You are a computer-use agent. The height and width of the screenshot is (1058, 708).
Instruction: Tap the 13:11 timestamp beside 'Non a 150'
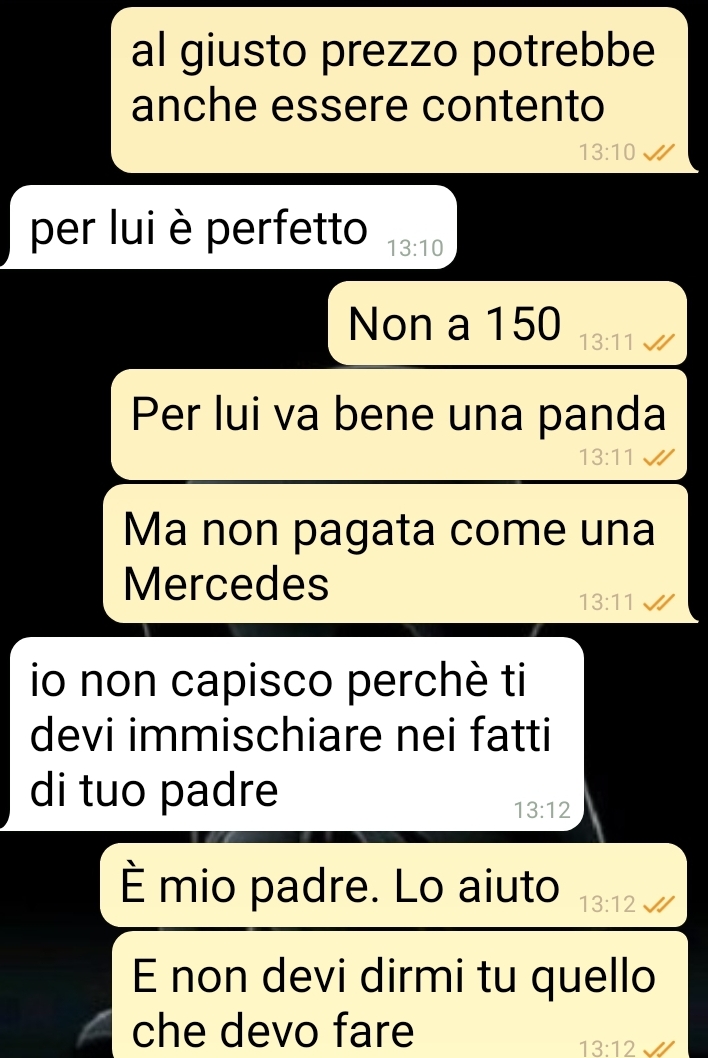point(606,343)
